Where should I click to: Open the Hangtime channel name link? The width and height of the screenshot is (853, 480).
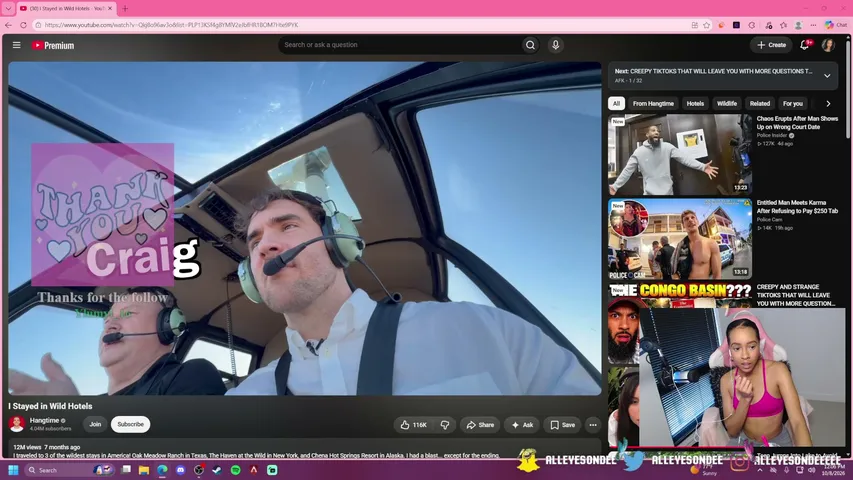click(x=44, y=421)
